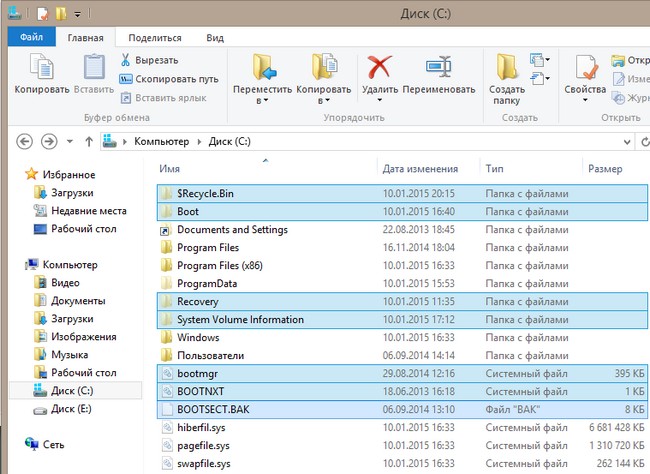The image size is (650, 474).
Task: Open the File (Файл) menu
Action: [31, 38]
